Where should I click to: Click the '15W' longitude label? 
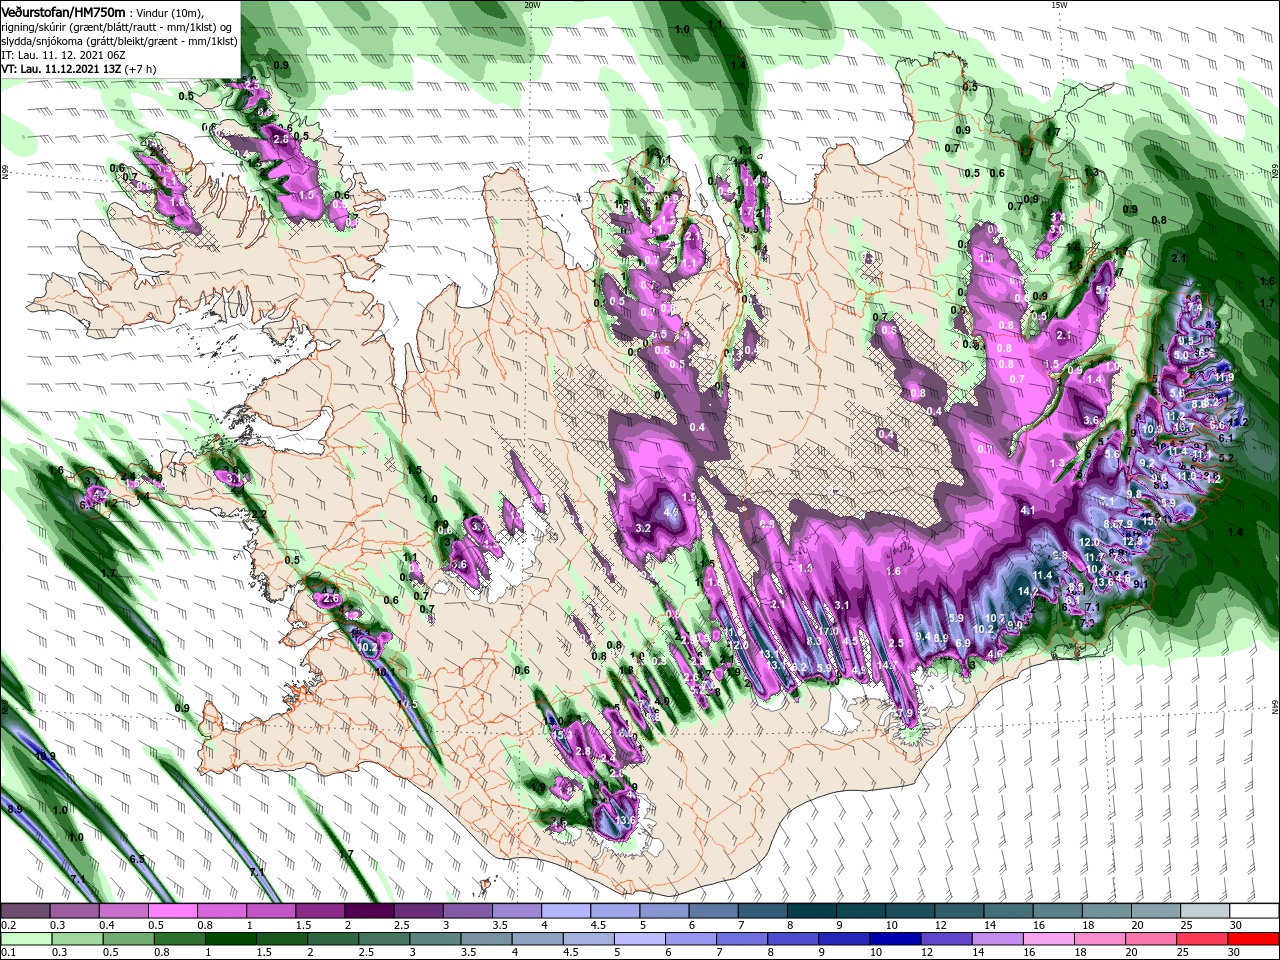[1059, 5]
